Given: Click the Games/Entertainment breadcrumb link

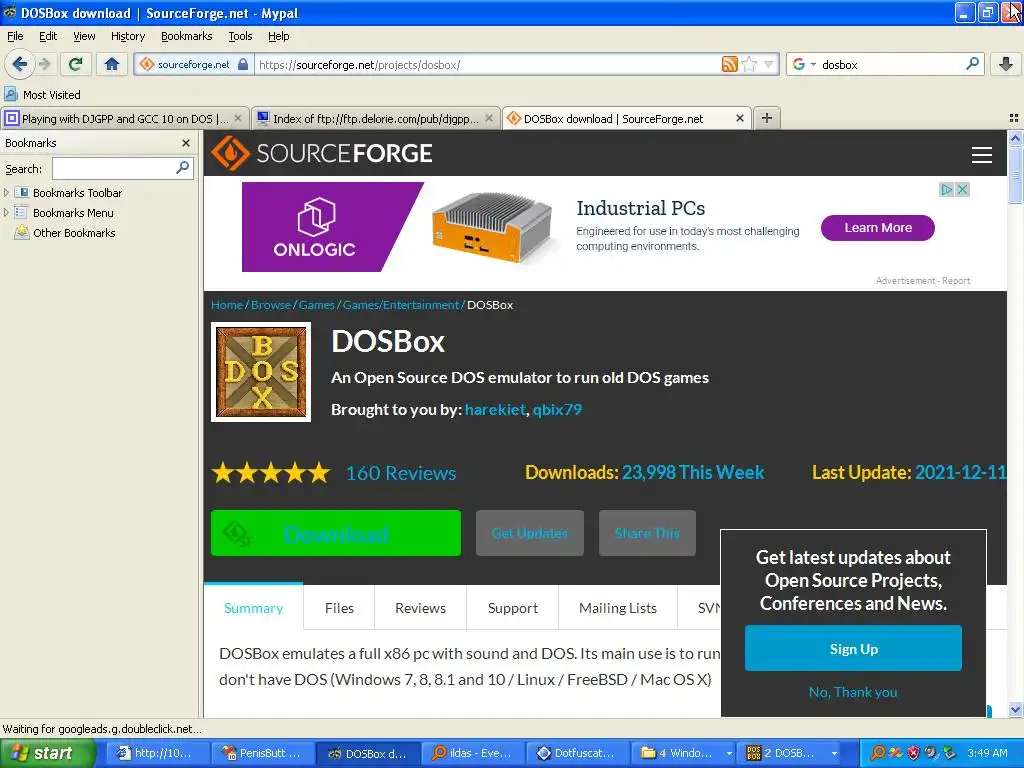Looking at the screenshot, I should 401,305.
